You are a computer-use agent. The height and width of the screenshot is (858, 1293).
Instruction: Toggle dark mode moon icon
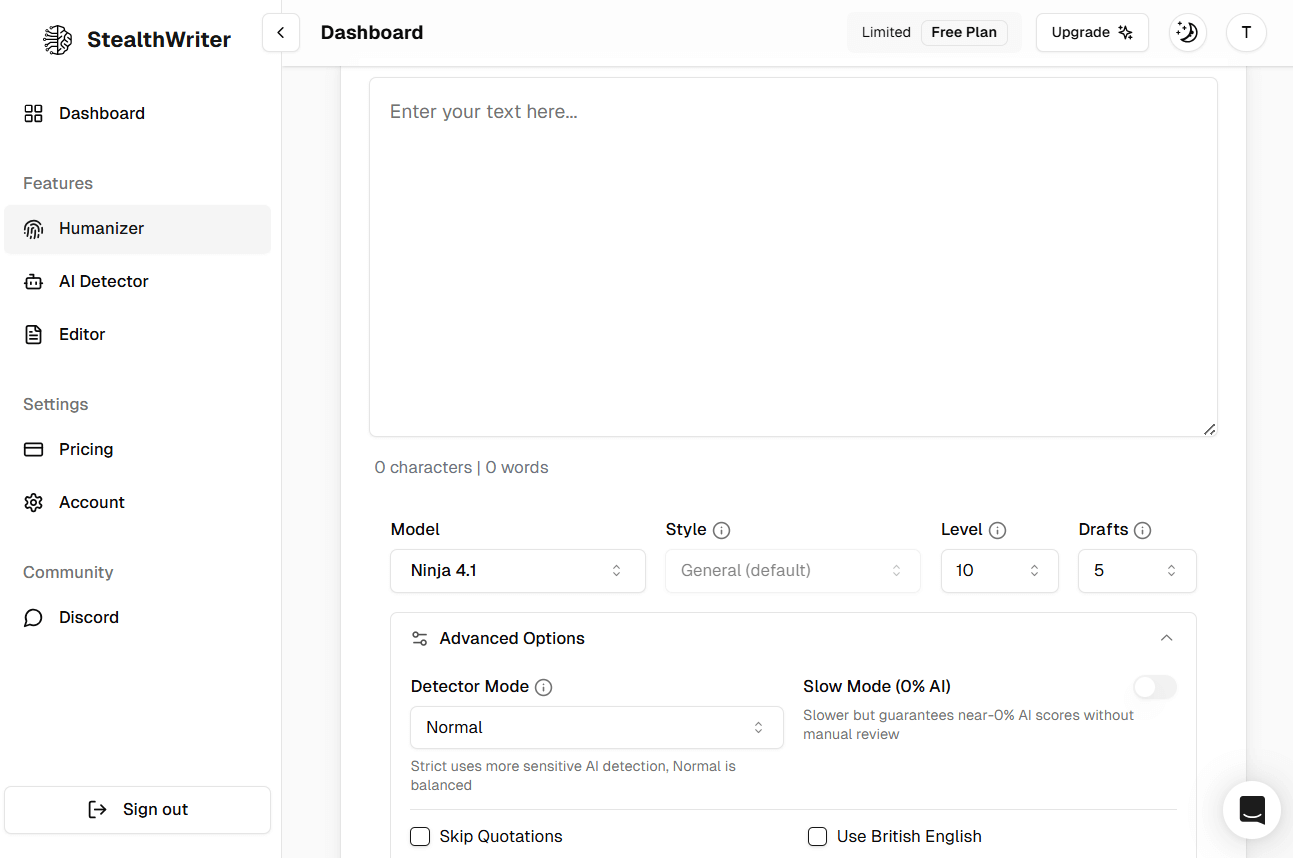pyautogui.click(x=1187, y=32)
